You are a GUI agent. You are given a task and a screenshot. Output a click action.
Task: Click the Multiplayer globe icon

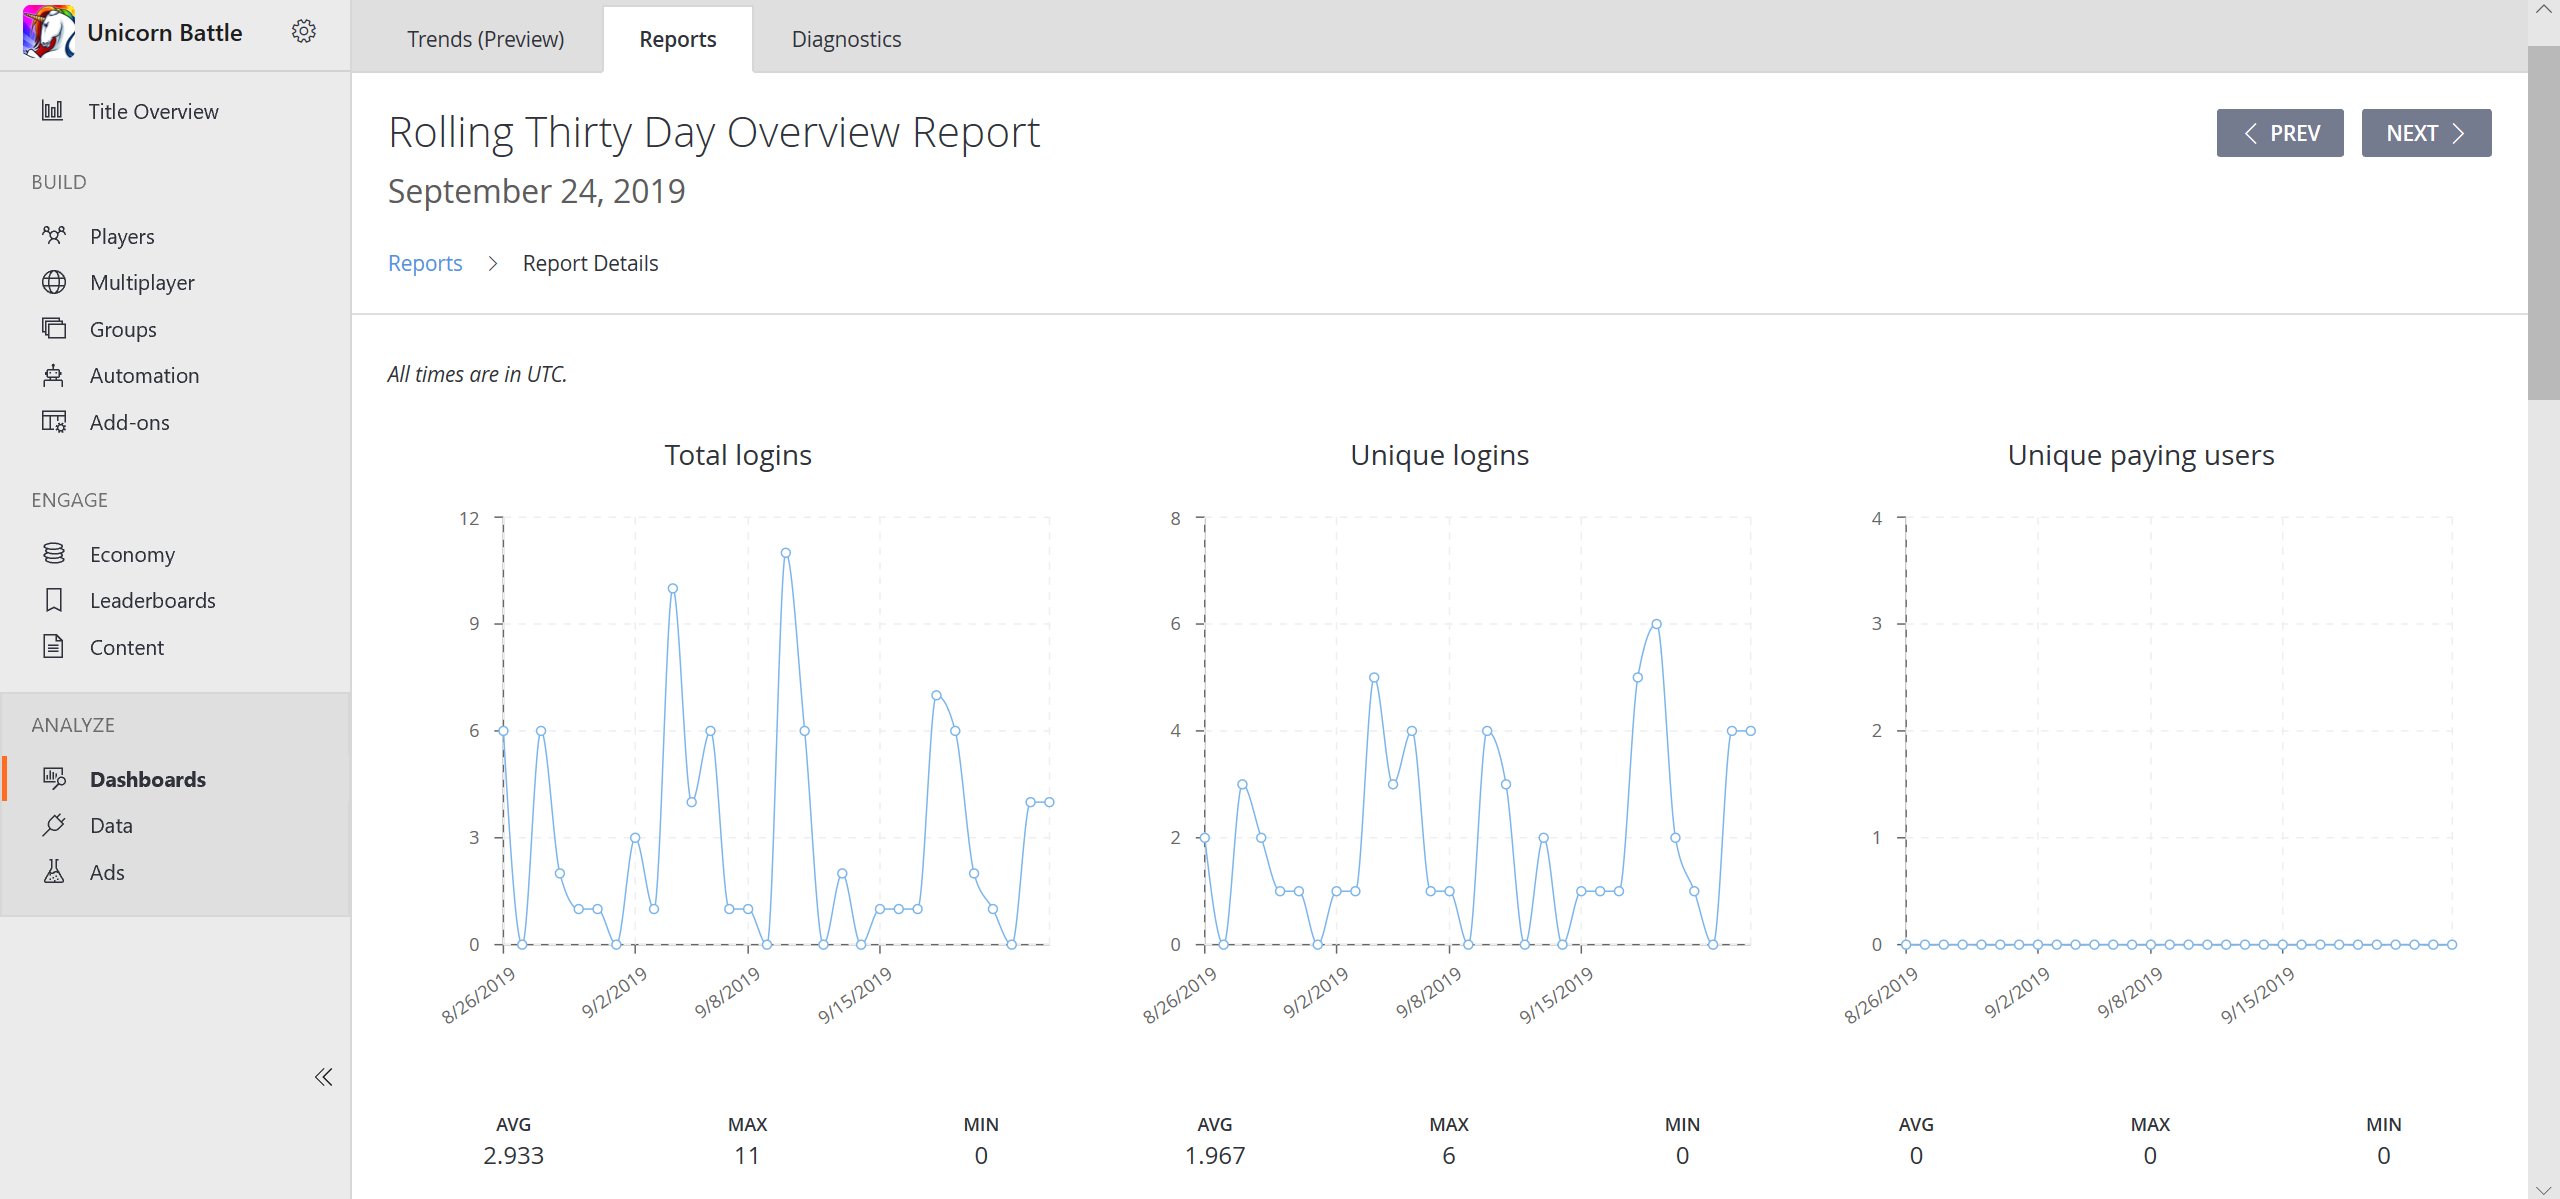pyautogui.click(x=54, y=282)
